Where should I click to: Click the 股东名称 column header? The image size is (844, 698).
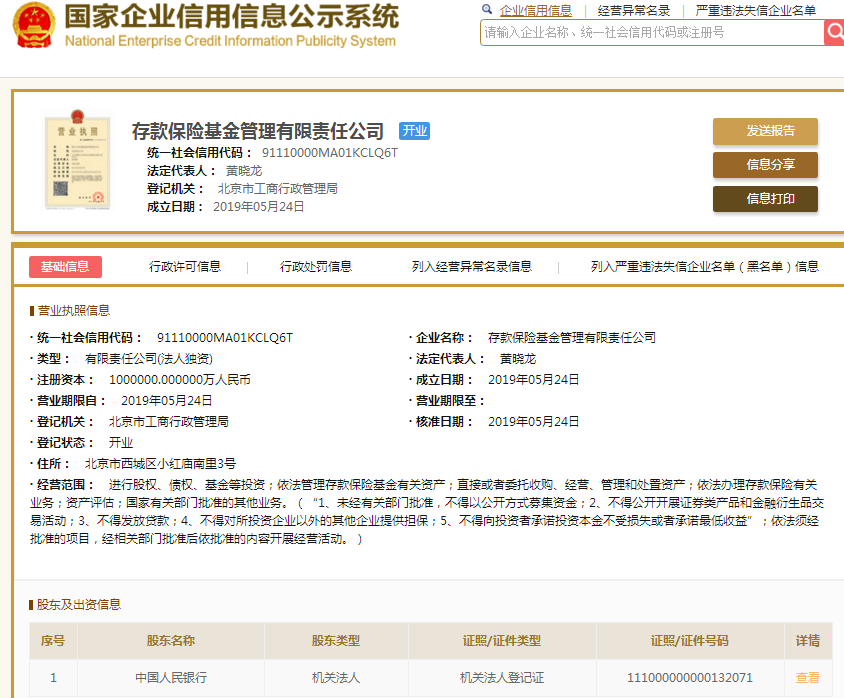point(171,641)
